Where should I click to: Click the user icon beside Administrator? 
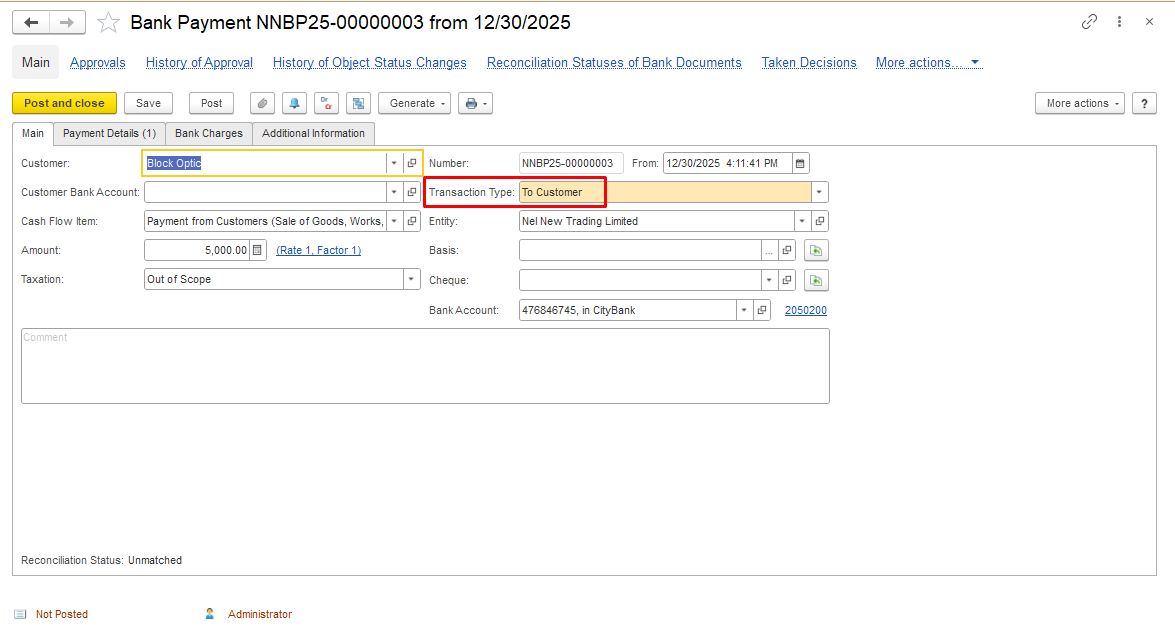click(210, 614)
